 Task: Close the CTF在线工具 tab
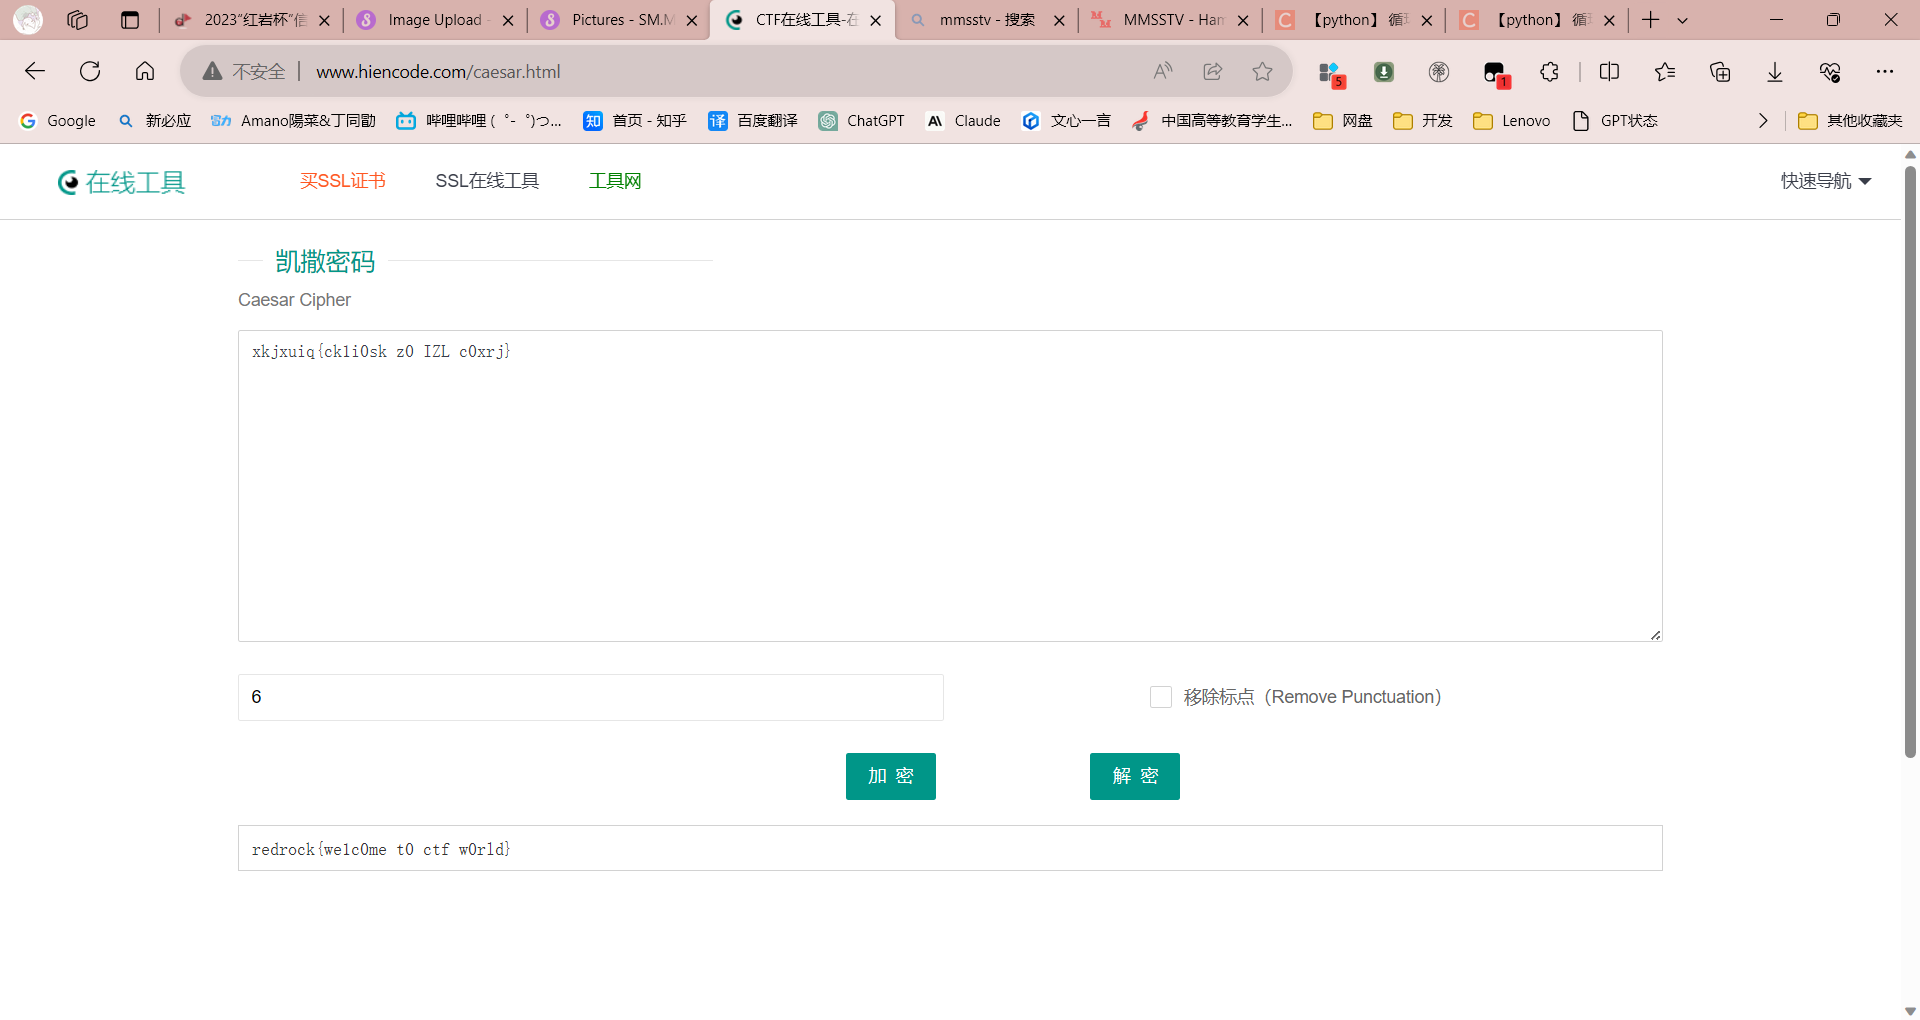coord(876,20)
